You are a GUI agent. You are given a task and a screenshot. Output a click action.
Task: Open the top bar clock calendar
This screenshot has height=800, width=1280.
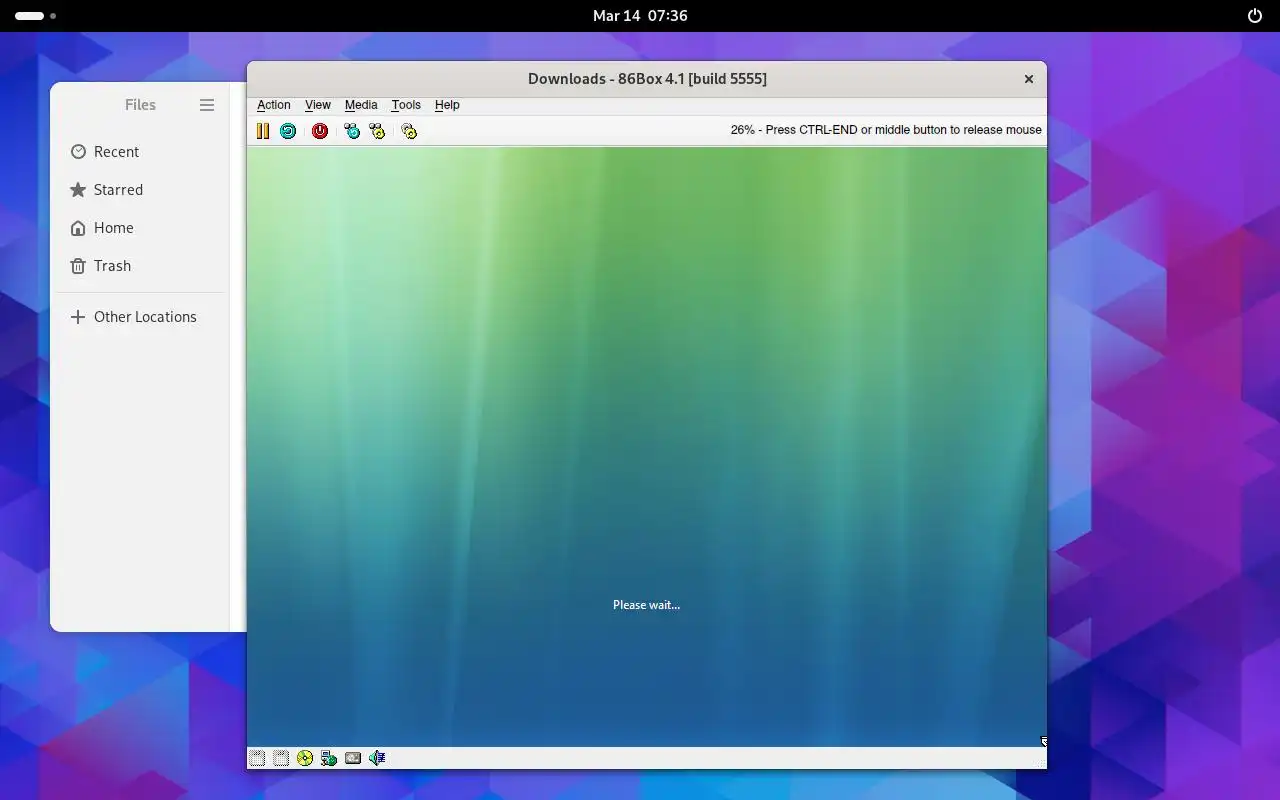[x=640, y=16]
